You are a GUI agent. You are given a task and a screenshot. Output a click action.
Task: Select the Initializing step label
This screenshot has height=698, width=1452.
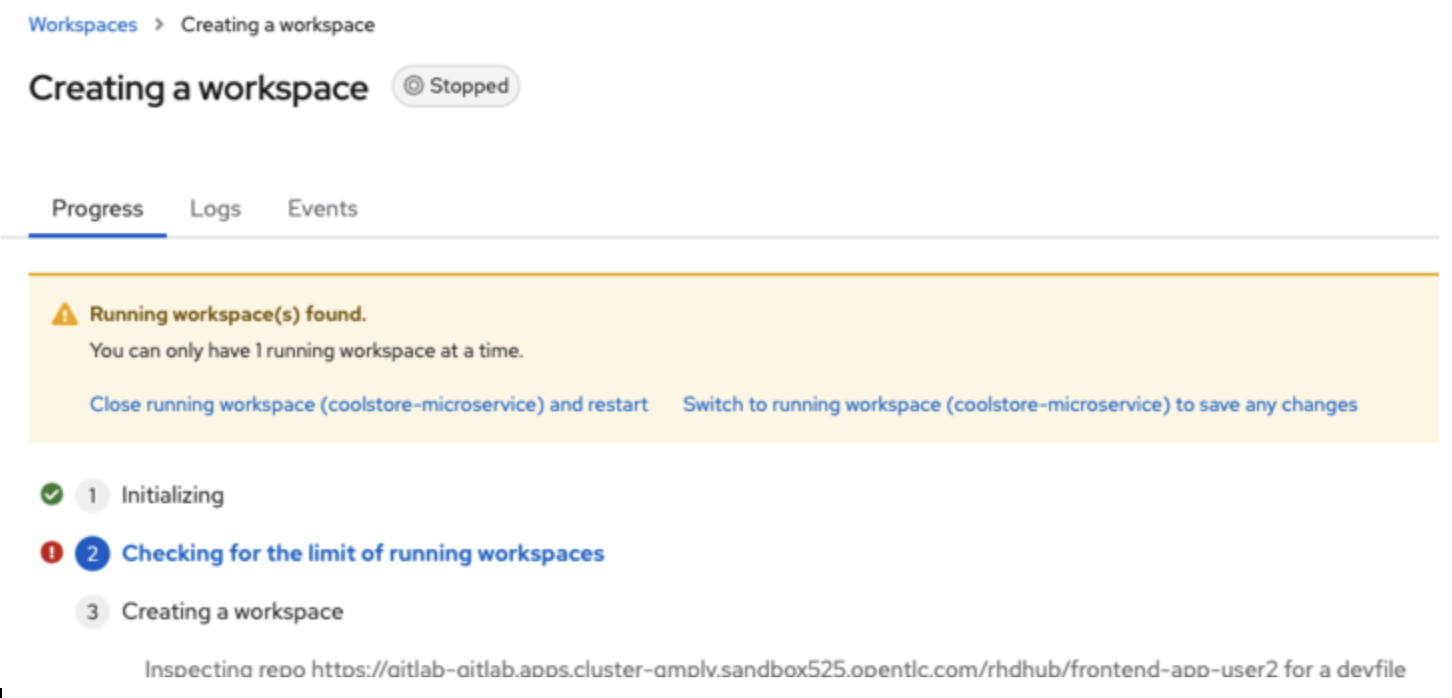(173, 495)
